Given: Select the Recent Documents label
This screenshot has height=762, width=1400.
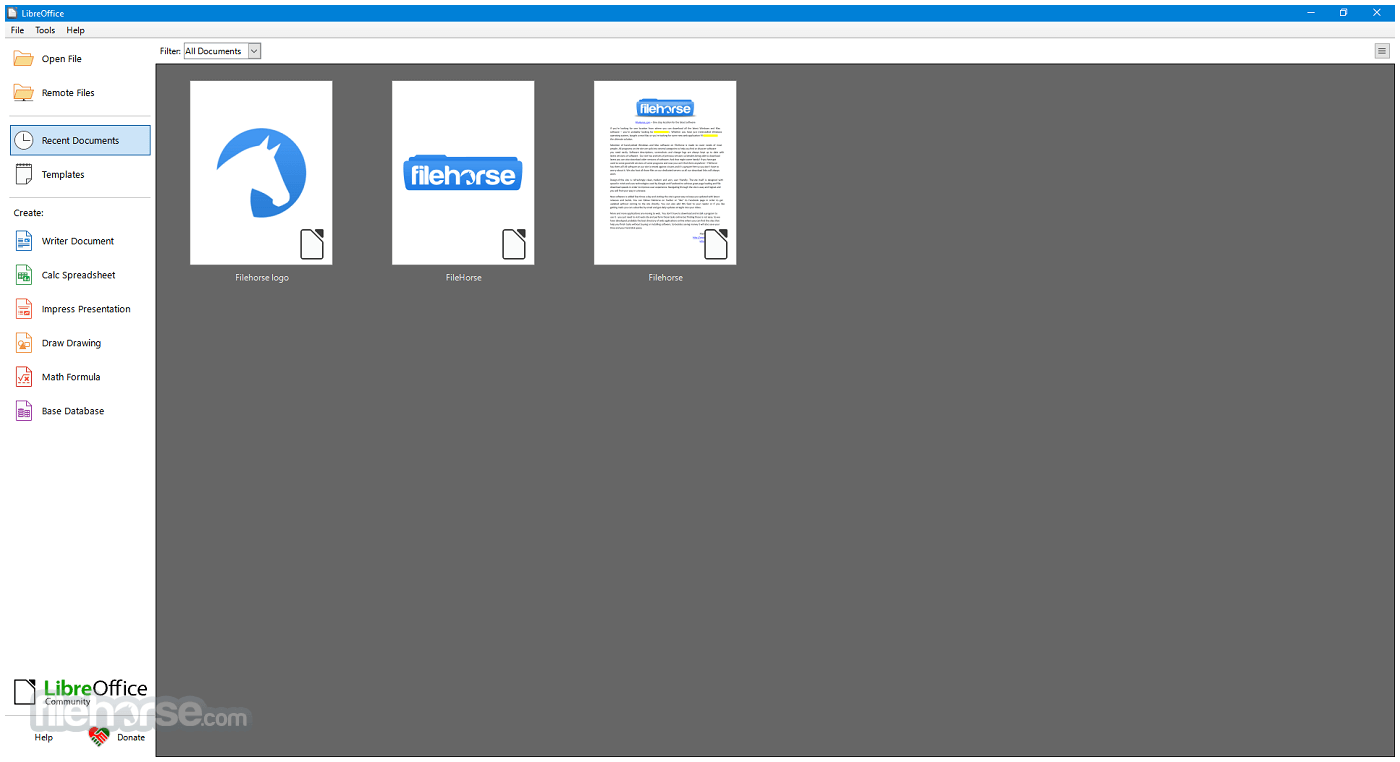Looking at the screenshot, I should (80, 141).
